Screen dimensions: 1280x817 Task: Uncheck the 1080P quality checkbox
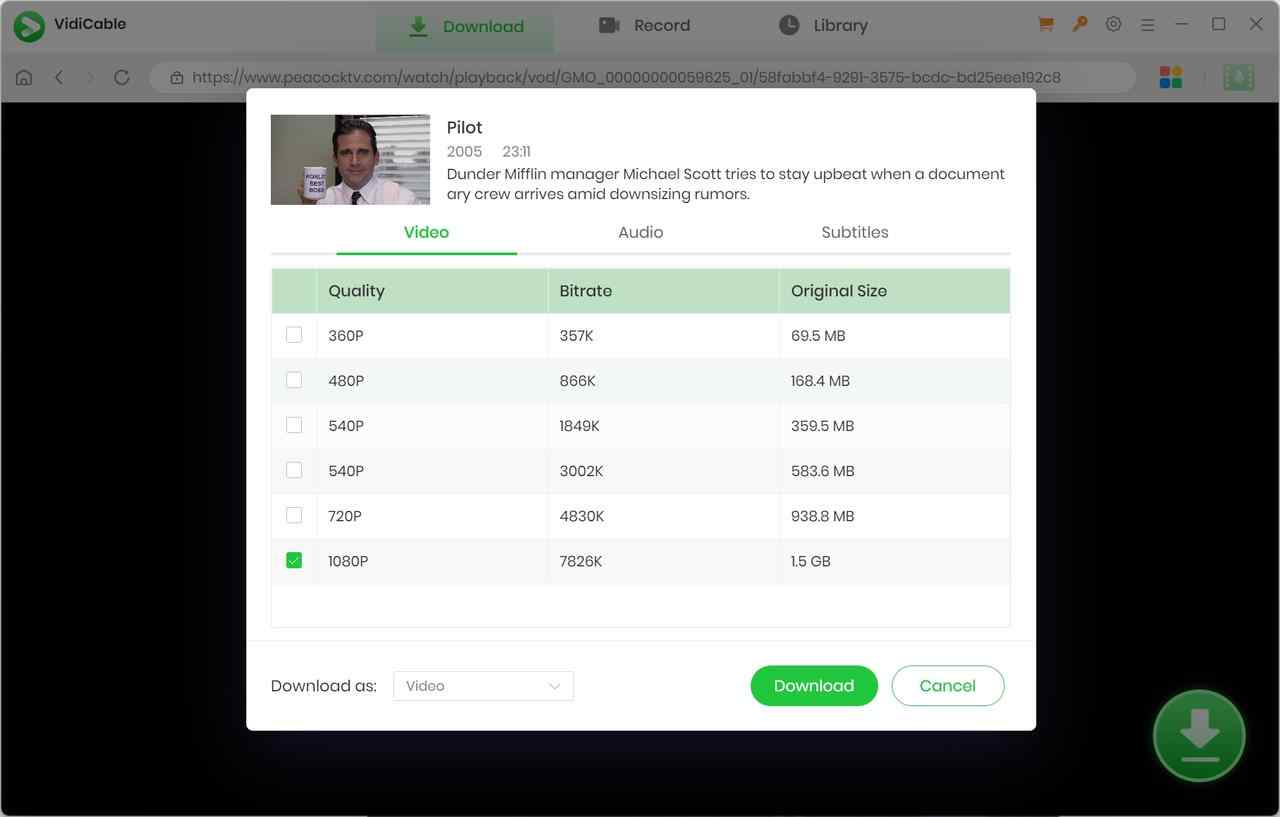(294, 561)
